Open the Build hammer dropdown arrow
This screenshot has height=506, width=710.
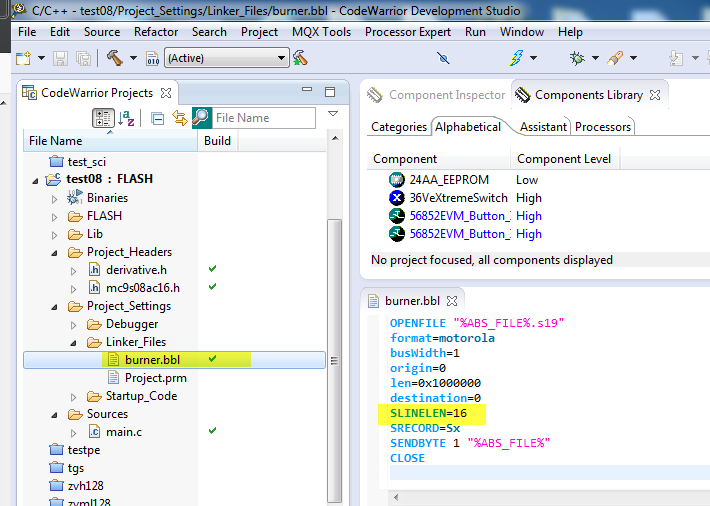tap(133, 58)
